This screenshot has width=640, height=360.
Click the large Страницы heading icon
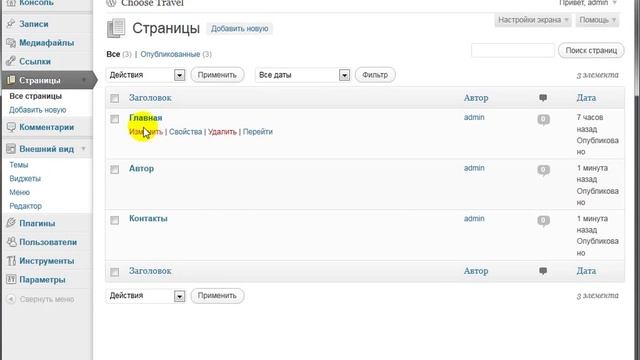[x=116, y=28]
